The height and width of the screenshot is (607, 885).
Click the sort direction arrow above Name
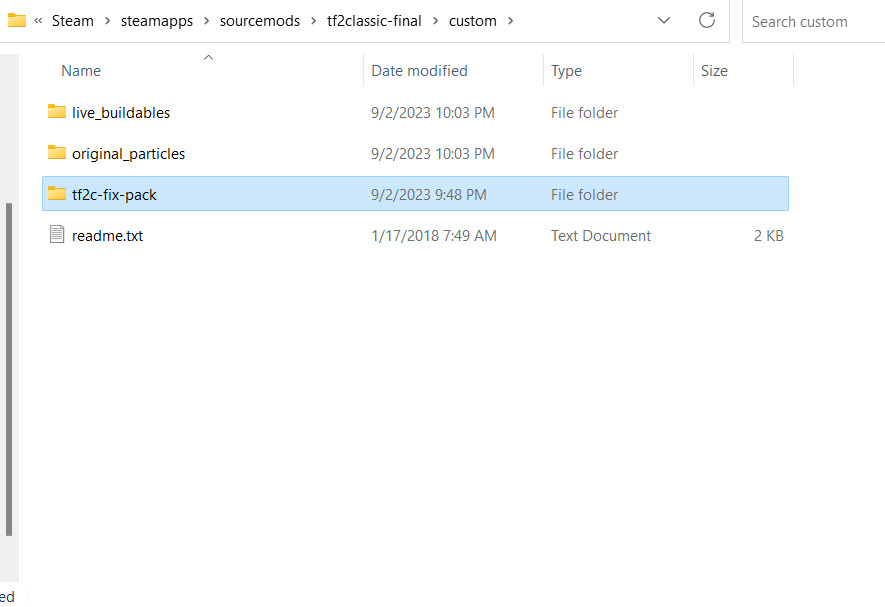(208, 58)
